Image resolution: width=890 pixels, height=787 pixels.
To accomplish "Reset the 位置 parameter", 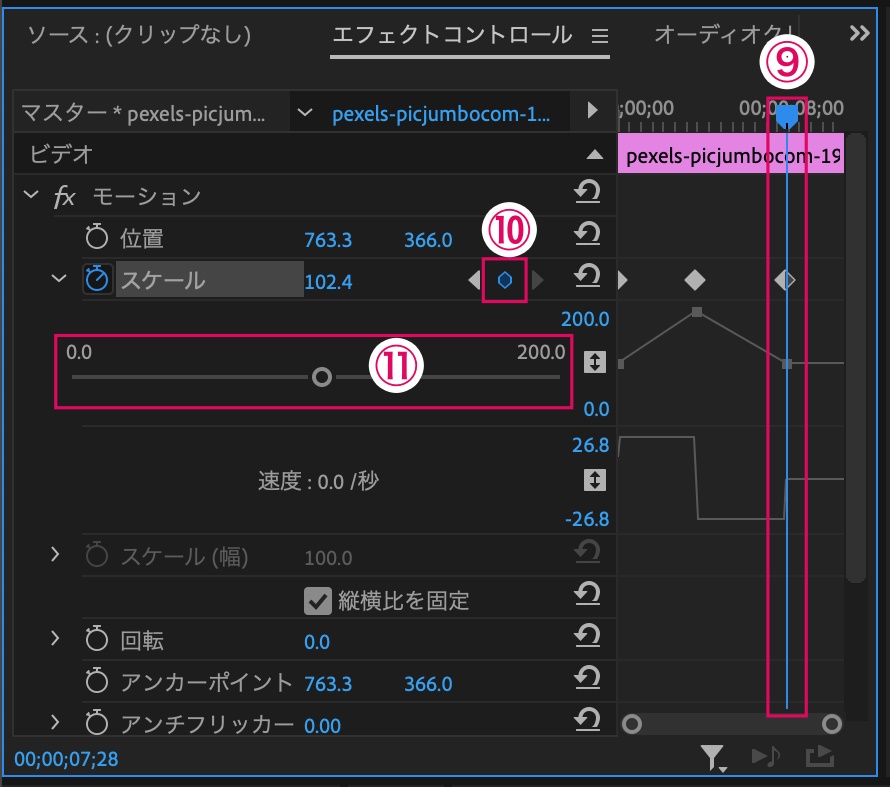I will [x=587, y=234].
